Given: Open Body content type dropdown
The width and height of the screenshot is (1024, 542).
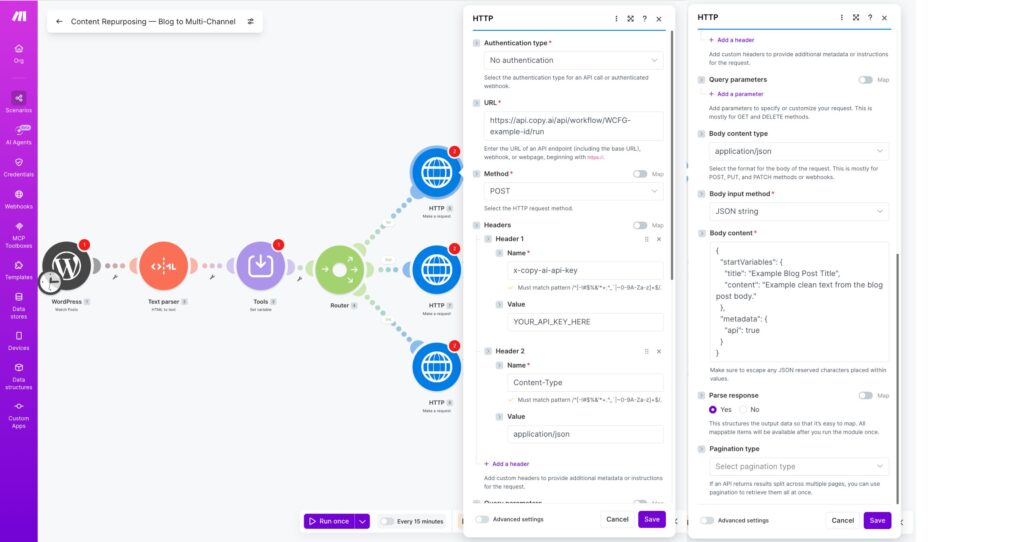Looking at the screenshot, I should pyautogui.click(x=799, y=151).
